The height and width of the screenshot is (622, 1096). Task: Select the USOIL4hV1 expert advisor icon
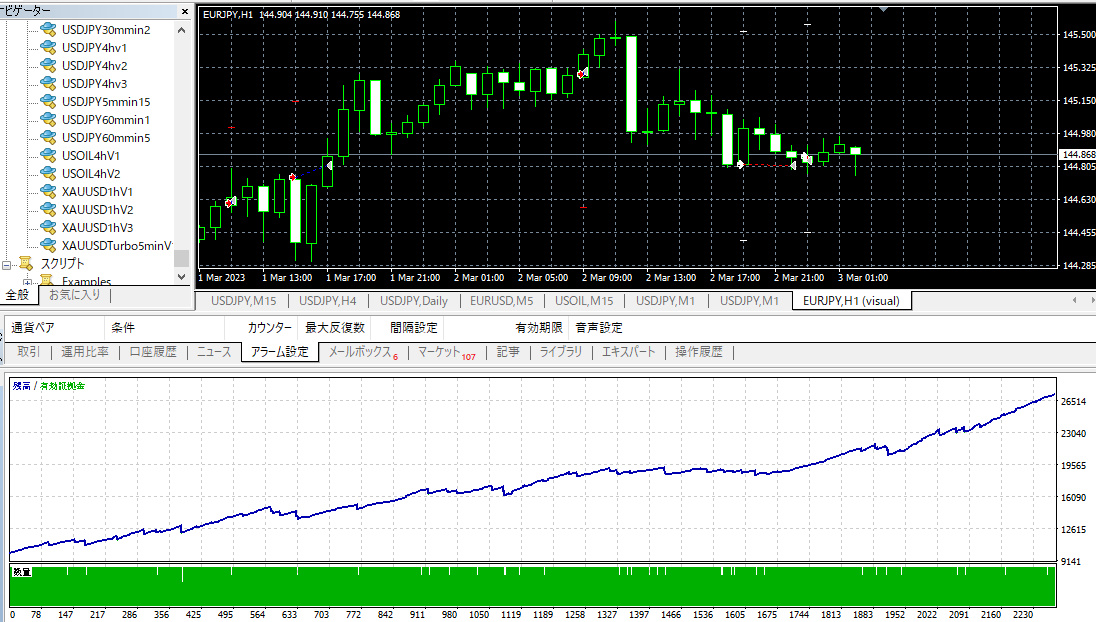[x=48, y=155]
